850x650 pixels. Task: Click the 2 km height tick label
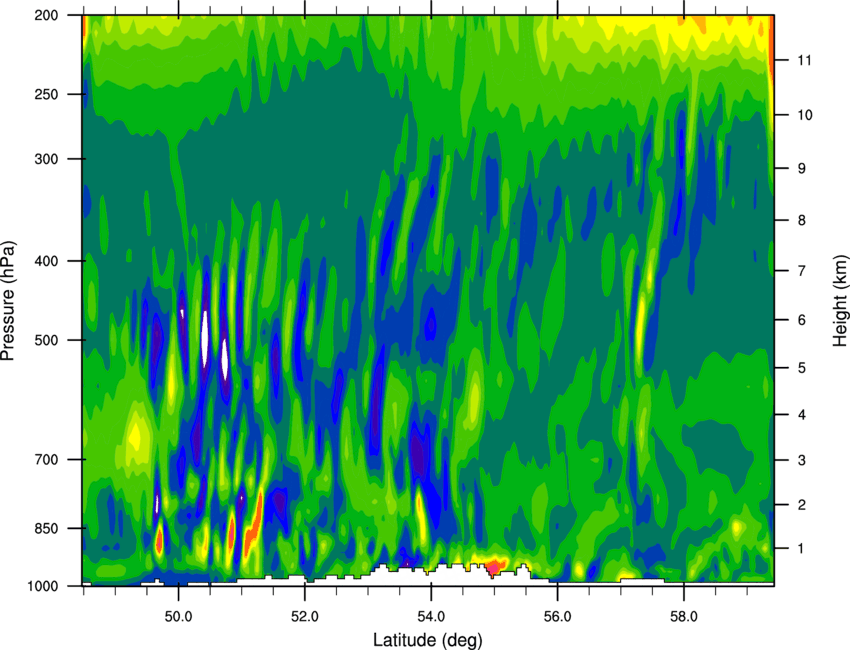[x=802, y=505]
